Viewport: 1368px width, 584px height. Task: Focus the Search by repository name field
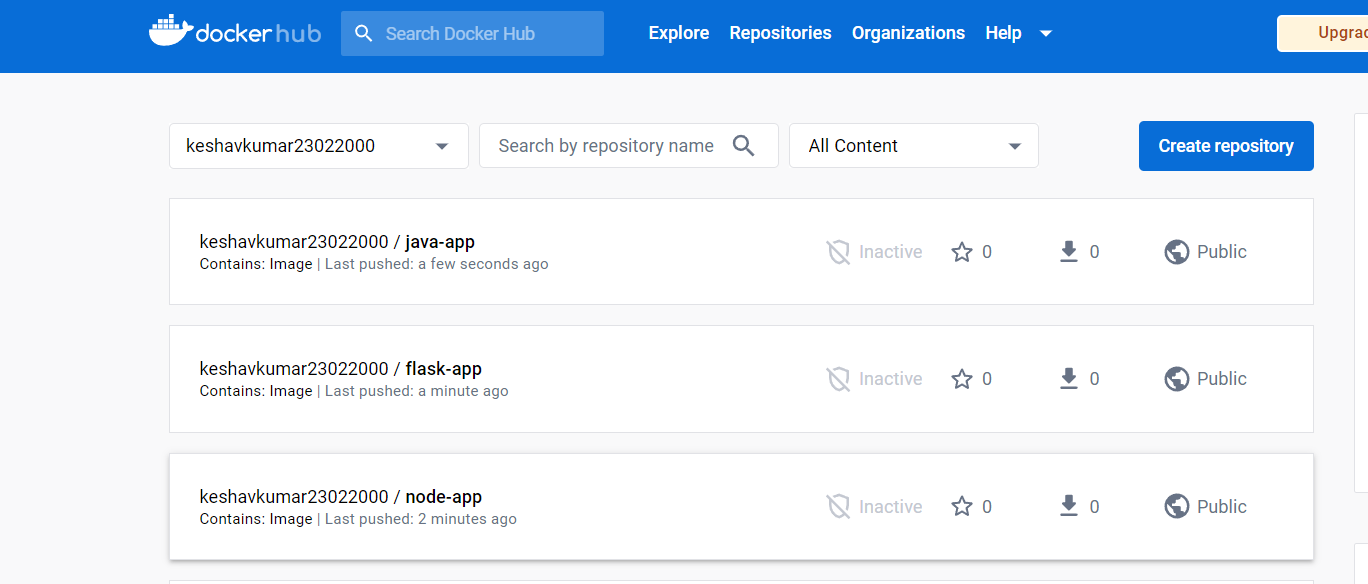[629, 146]
